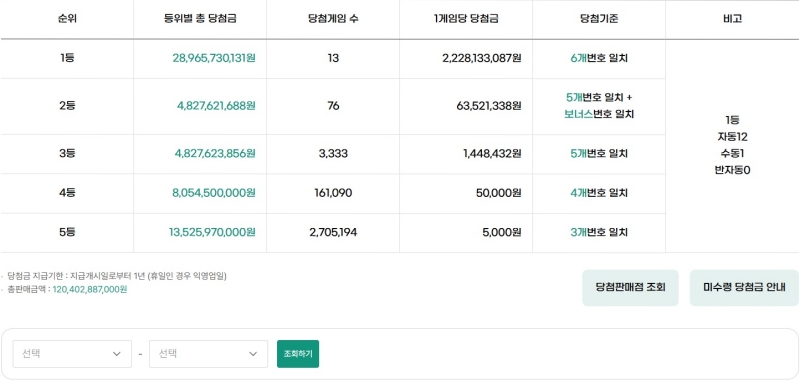Click 자동12 in the 비고 cell

pos(732,137)
